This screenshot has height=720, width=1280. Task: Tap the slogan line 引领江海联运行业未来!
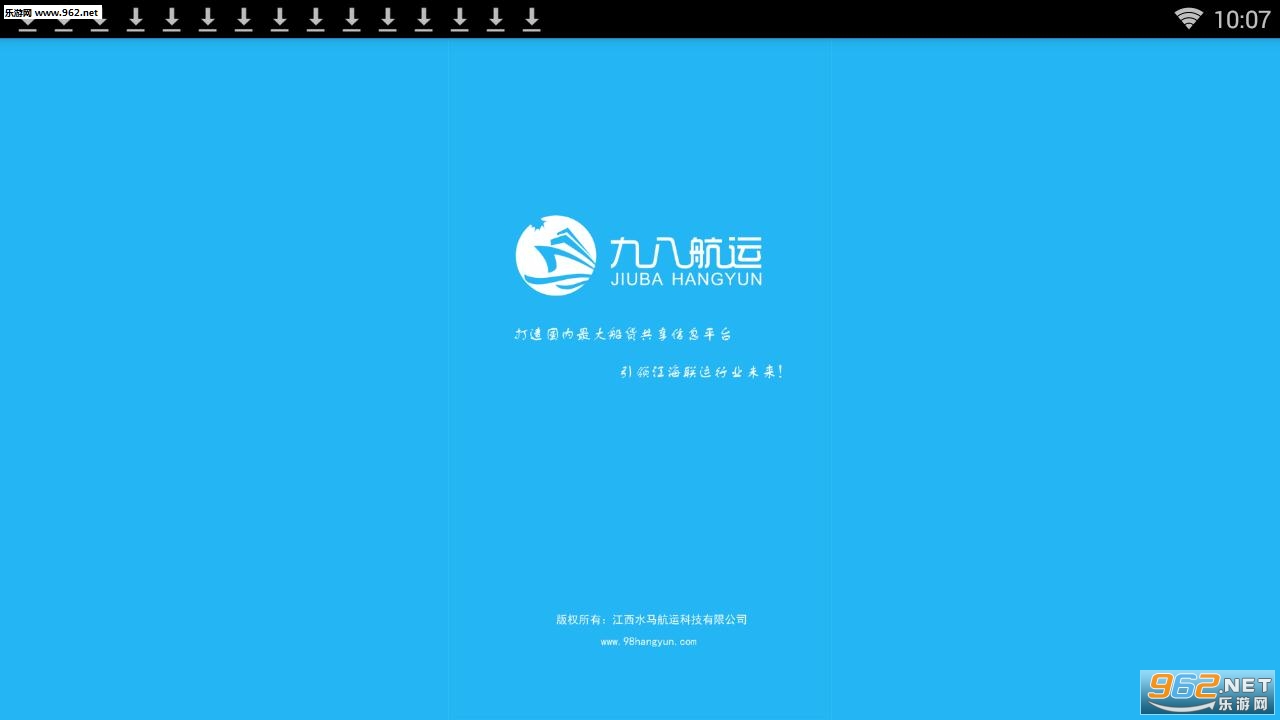coord(701,372)
